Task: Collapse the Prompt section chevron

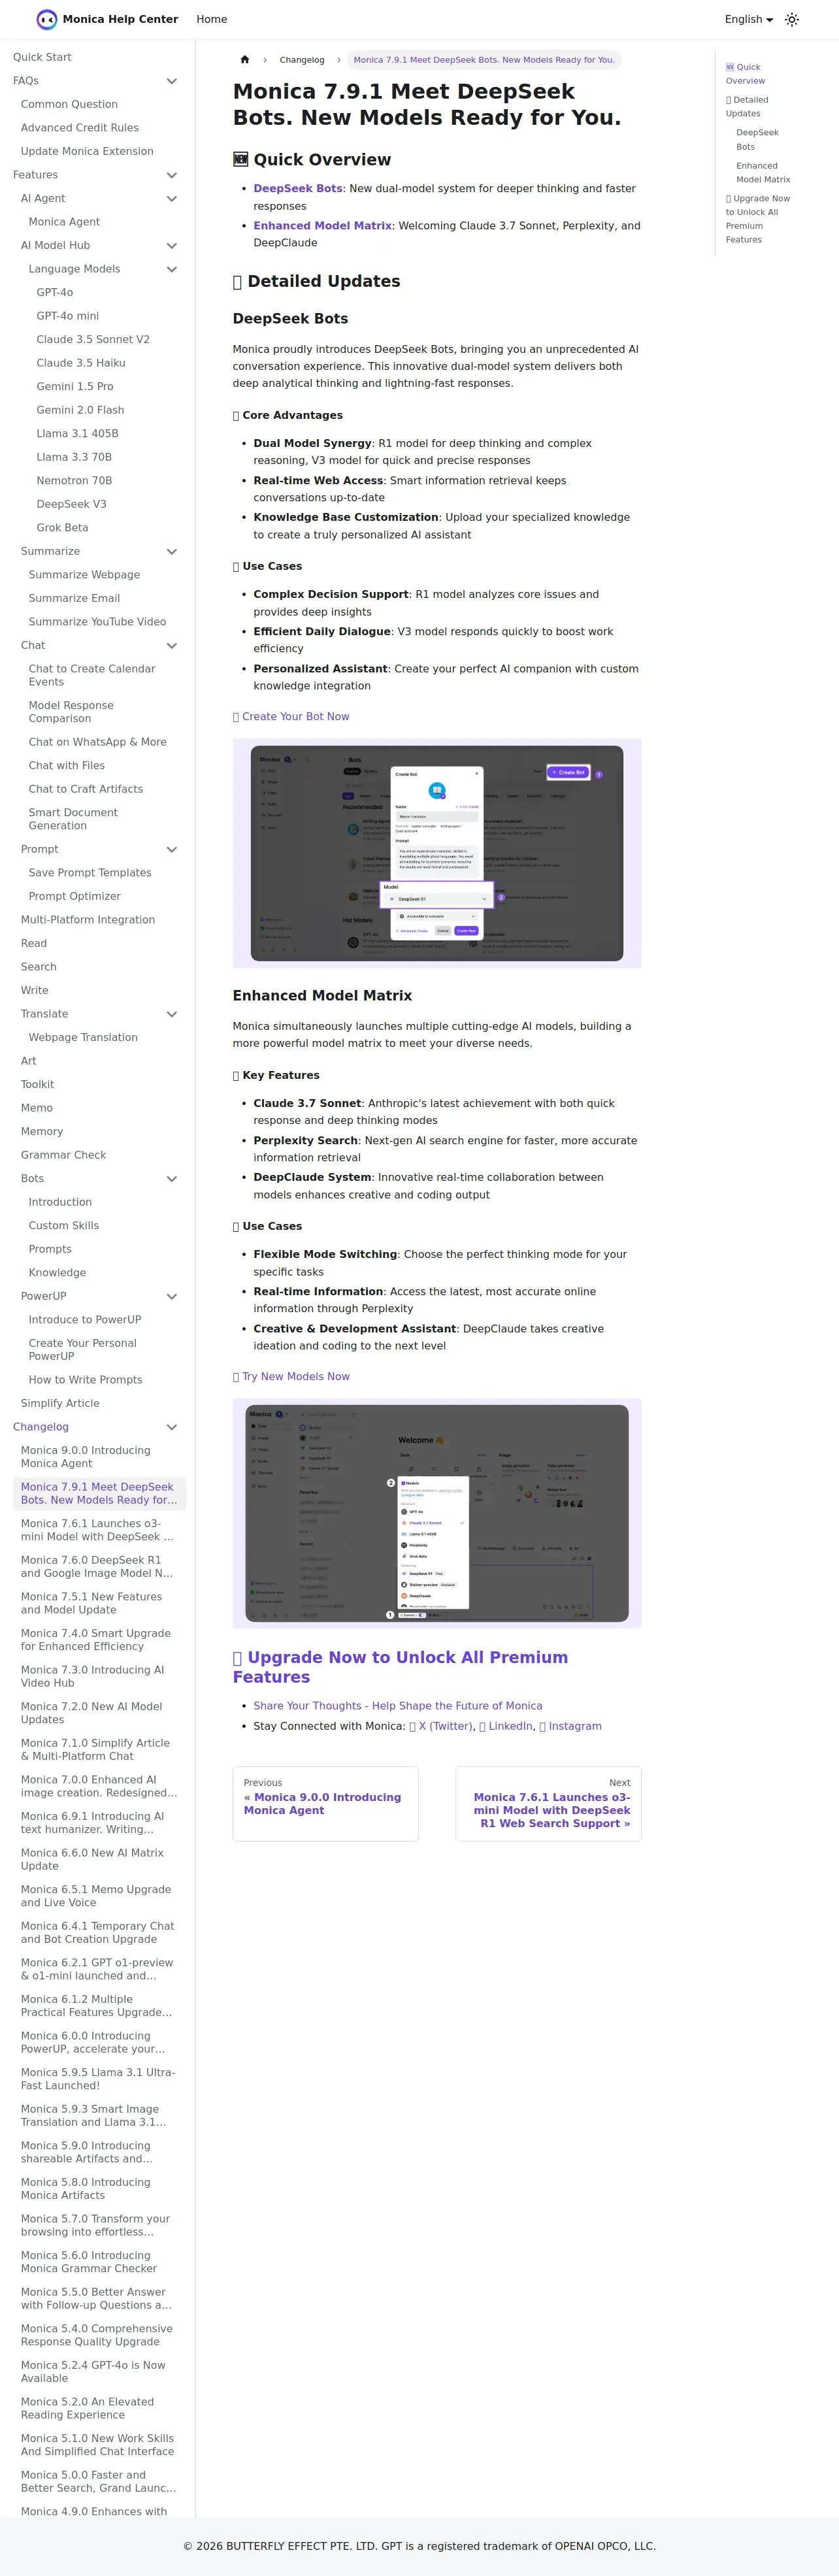Action: [172, 849]
